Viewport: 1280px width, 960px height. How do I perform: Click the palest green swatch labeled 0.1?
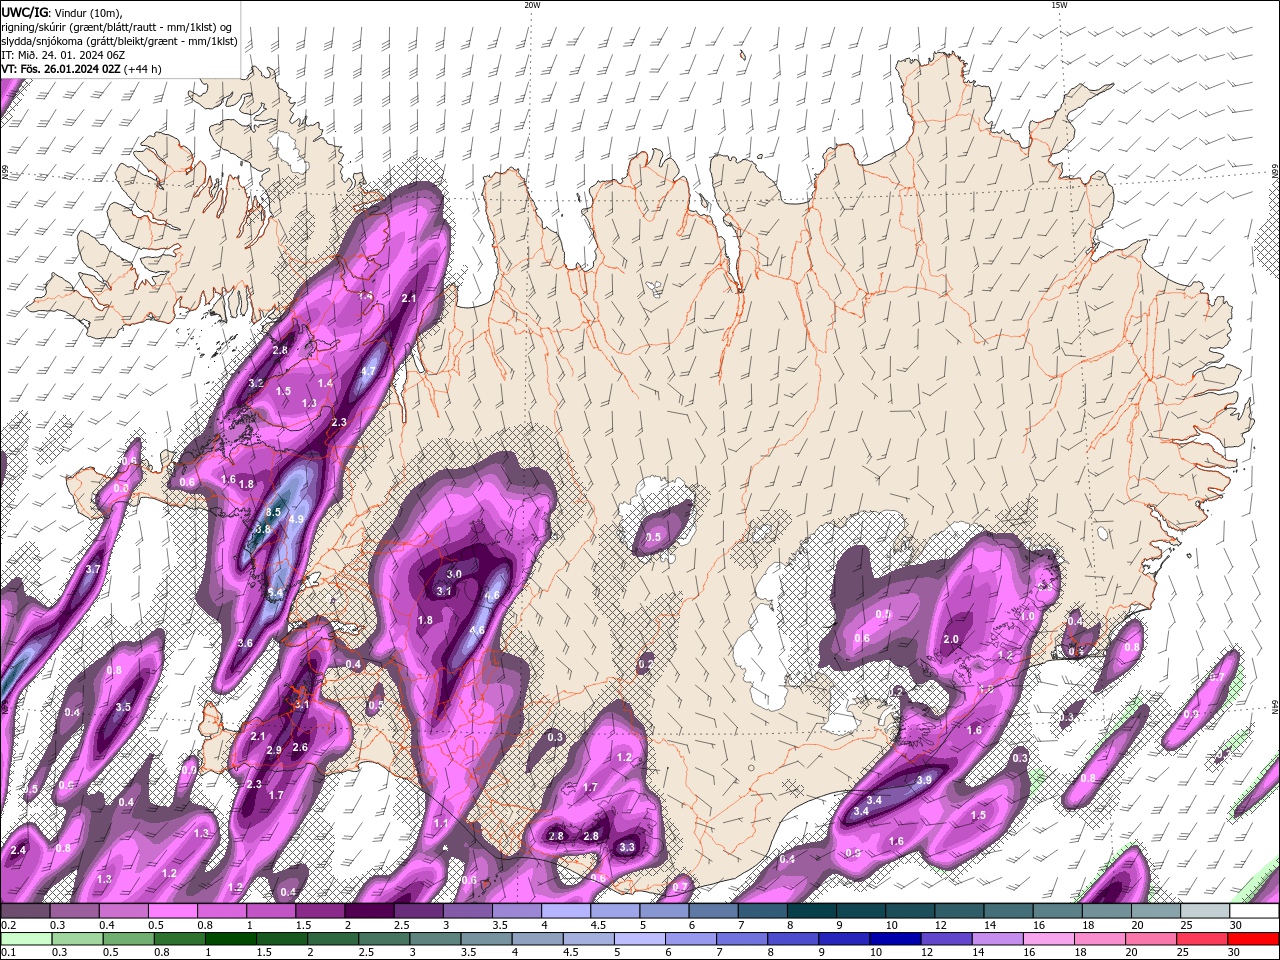[x=25, y=939]
